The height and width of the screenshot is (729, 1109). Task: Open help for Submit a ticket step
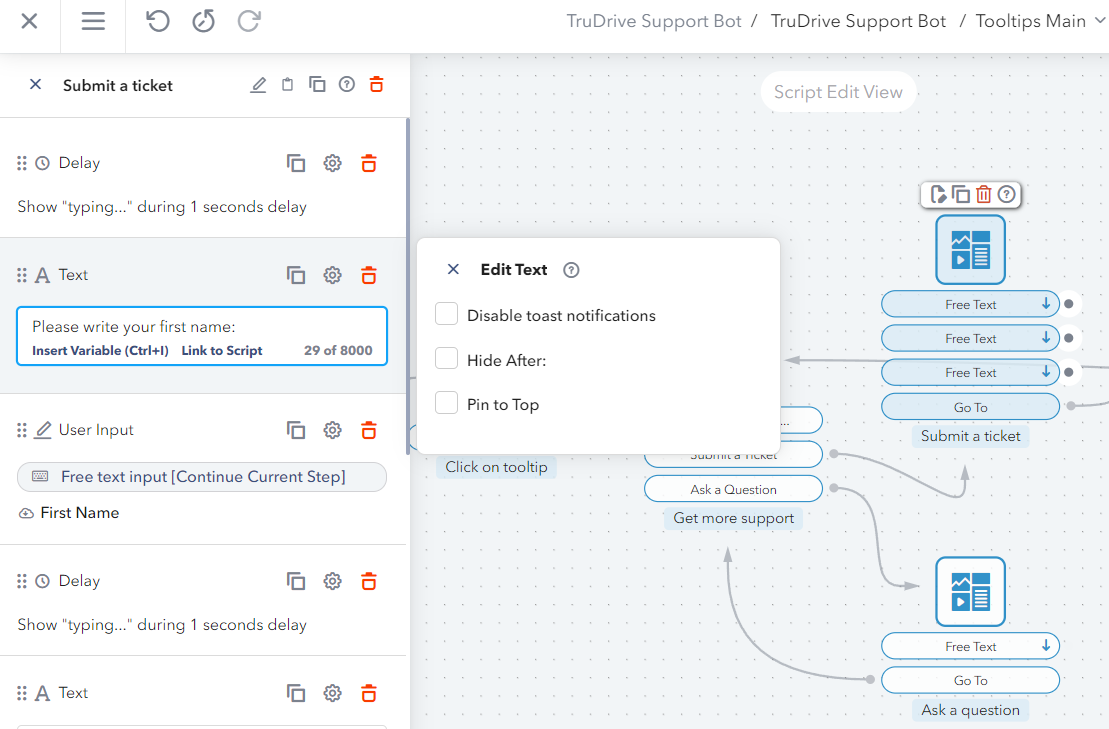[347, 85]
